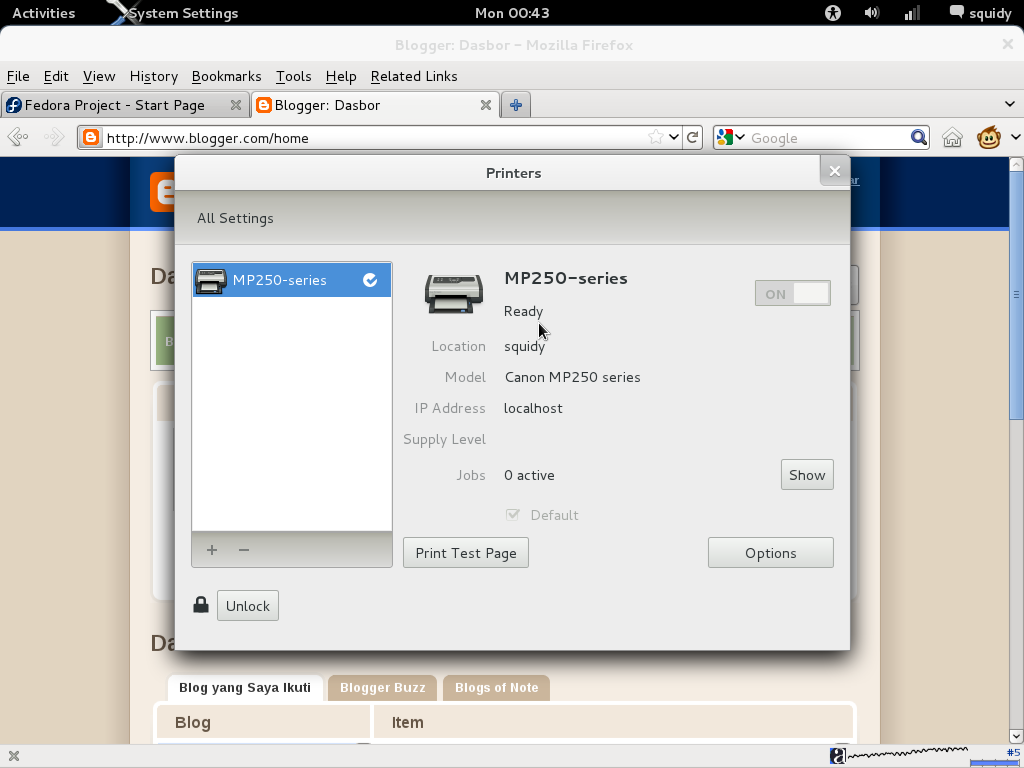Go to Firefox home page icon
1024x768 pixels.
coord(952,138)
